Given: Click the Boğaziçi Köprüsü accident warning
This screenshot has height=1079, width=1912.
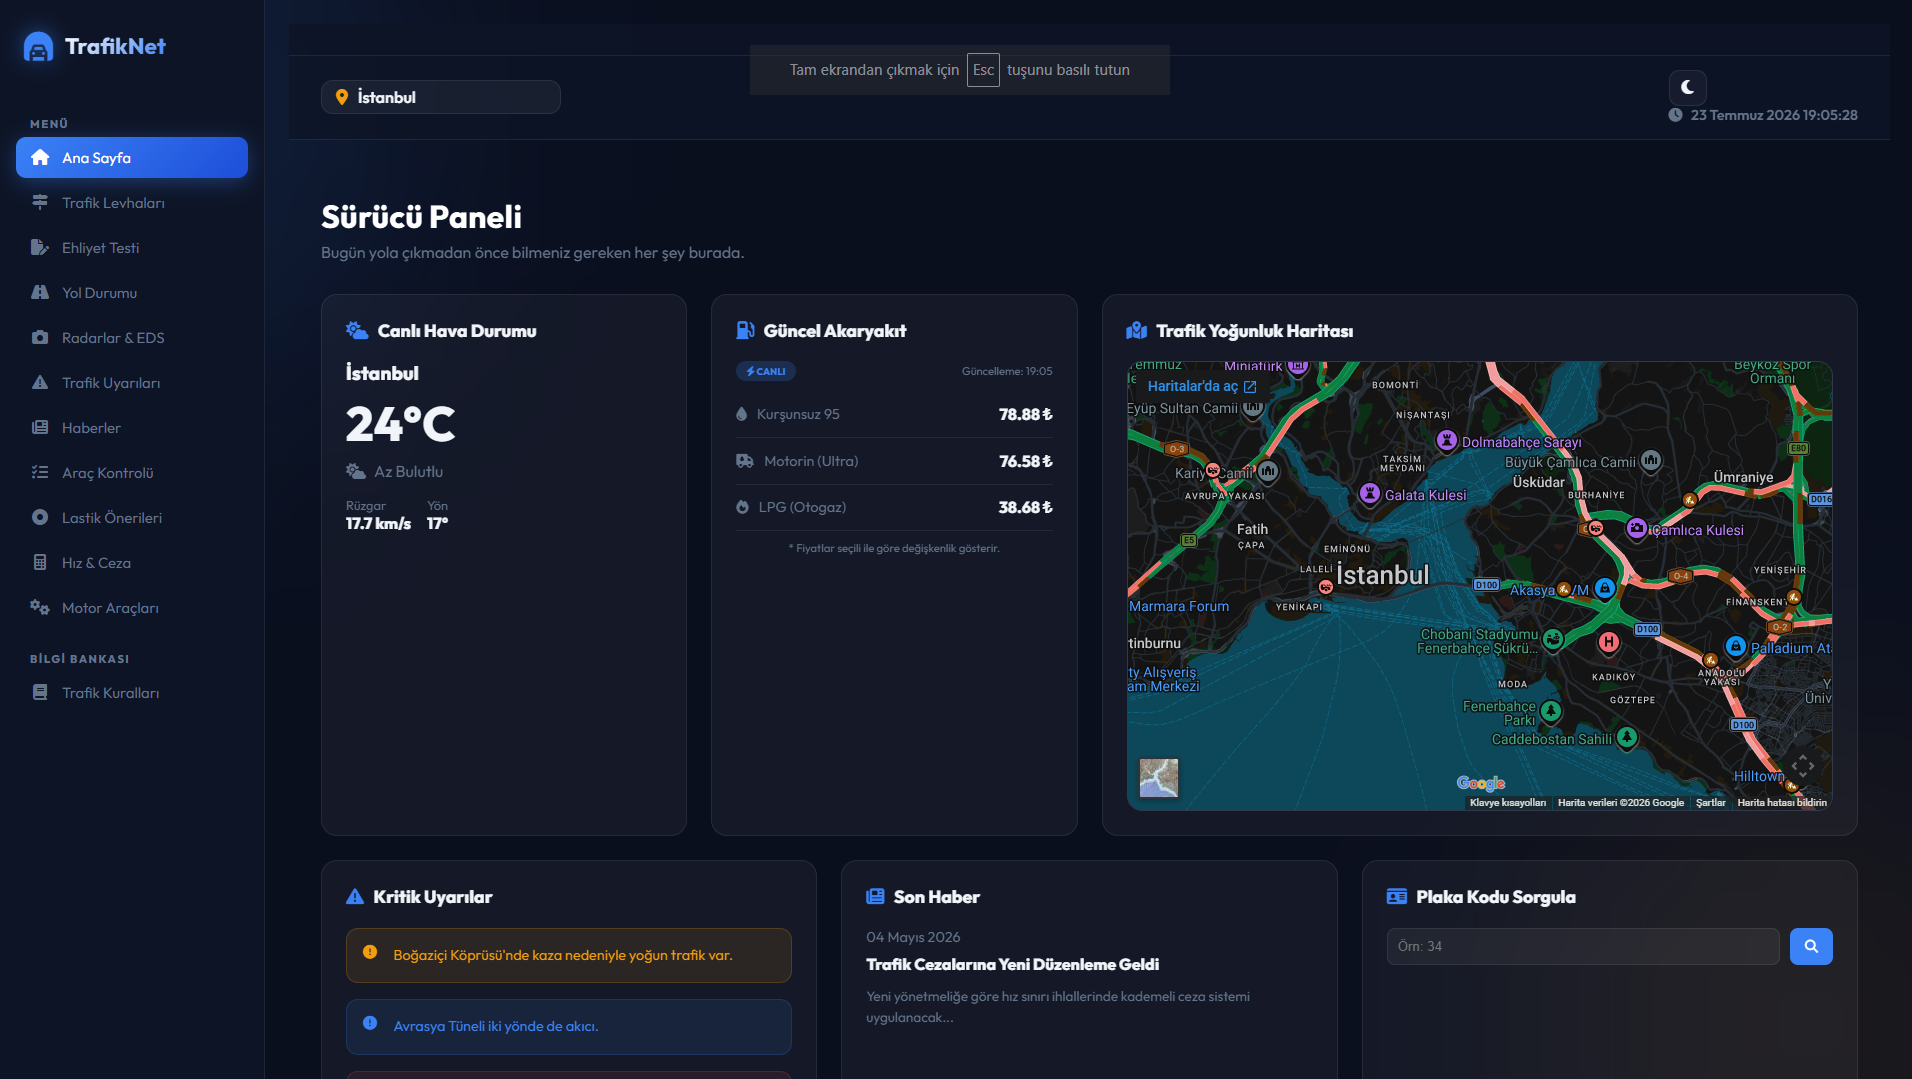Looking at the screenshot, I should click(x=568, y=955).
